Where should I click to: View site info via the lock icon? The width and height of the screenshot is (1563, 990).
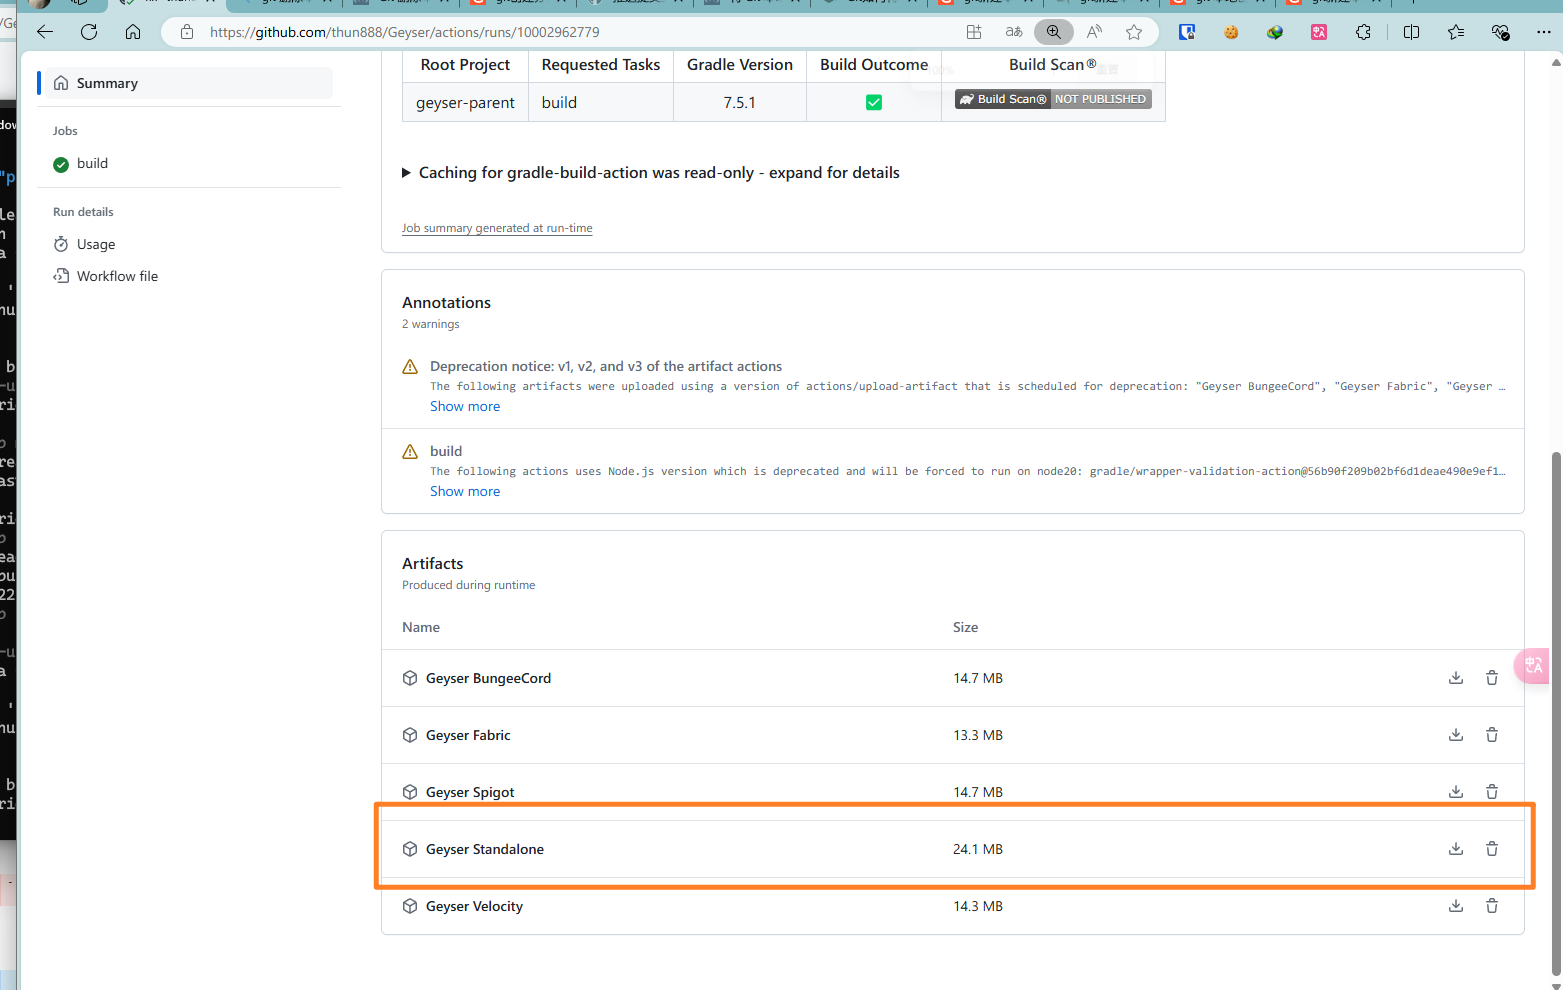pyautogui.click(x=186, y=32)
